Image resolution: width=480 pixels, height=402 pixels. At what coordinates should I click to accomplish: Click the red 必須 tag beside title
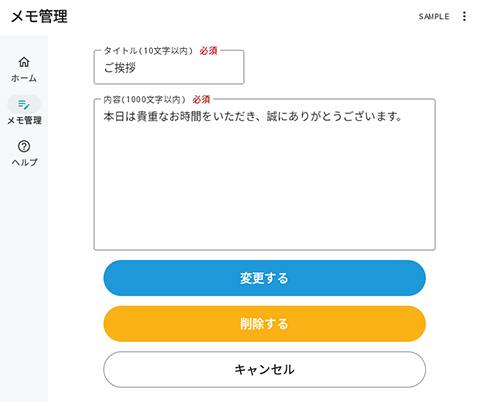(x=208, y=51)
